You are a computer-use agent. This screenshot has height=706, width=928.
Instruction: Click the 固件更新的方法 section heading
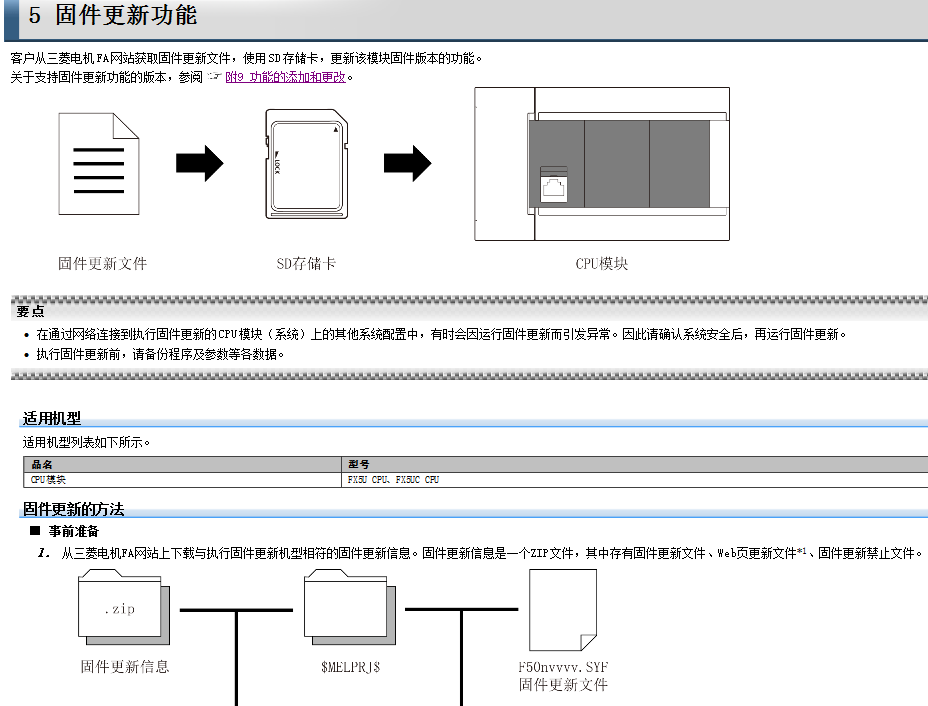(x=74, y=509)
